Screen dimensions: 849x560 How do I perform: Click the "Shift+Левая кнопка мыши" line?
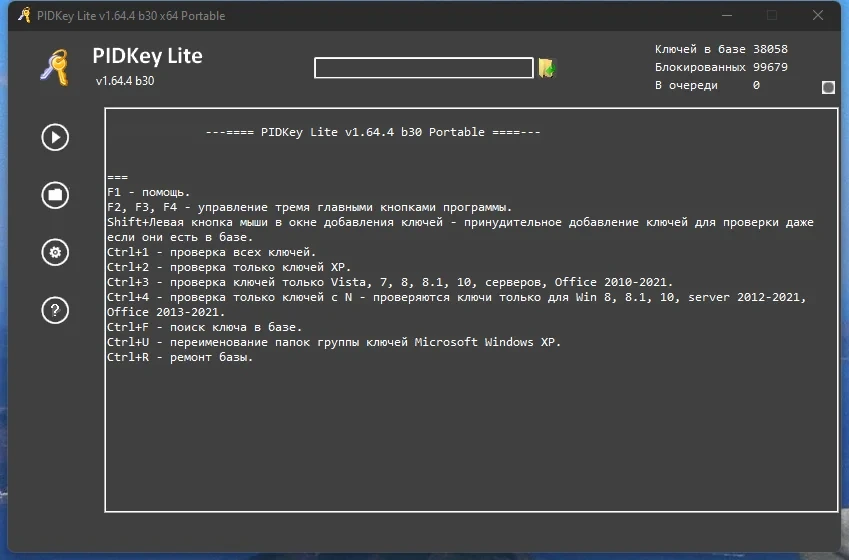tap(460, 222)
